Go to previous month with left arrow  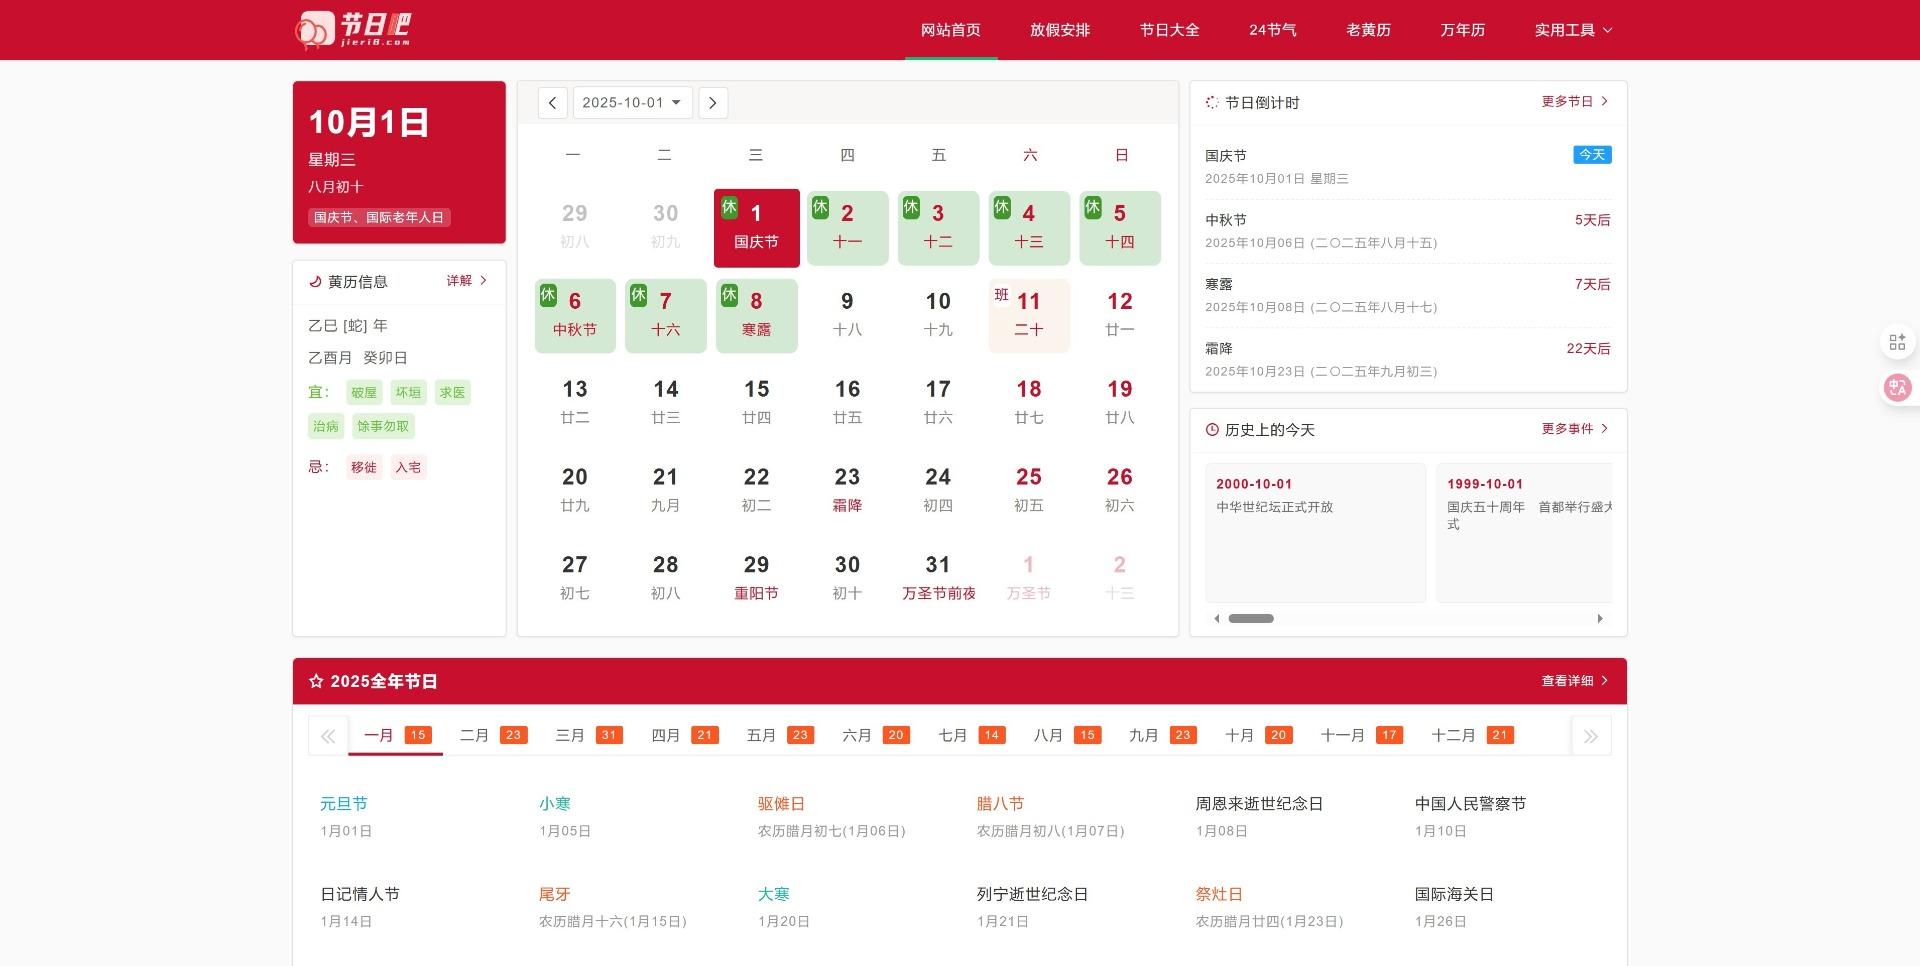[x=552, y=103]
